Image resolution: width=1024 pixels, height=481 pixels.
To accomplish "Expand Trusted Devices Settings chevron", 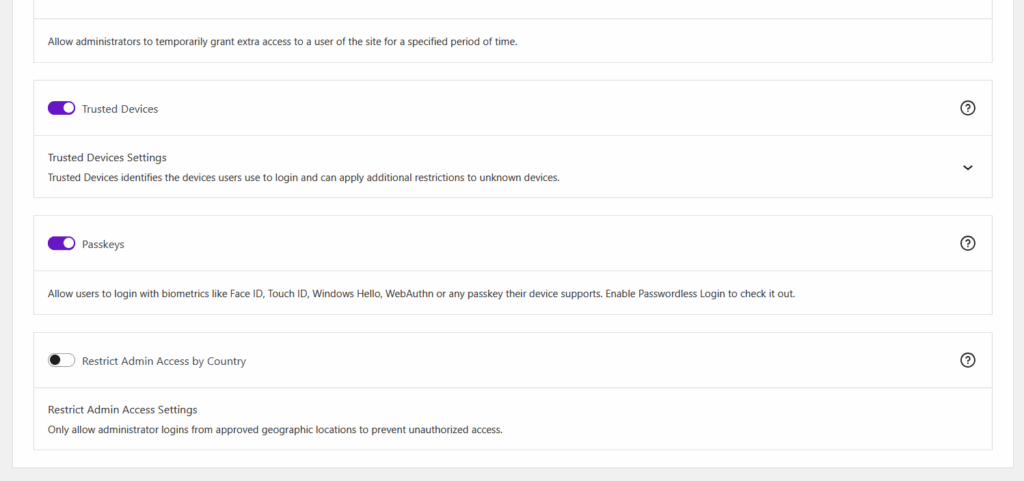I will 967,167.
